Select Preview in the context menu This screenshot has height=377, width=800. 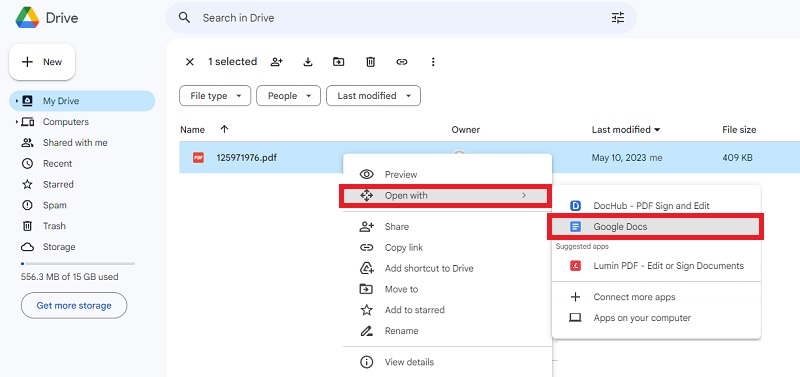[447, 174]
